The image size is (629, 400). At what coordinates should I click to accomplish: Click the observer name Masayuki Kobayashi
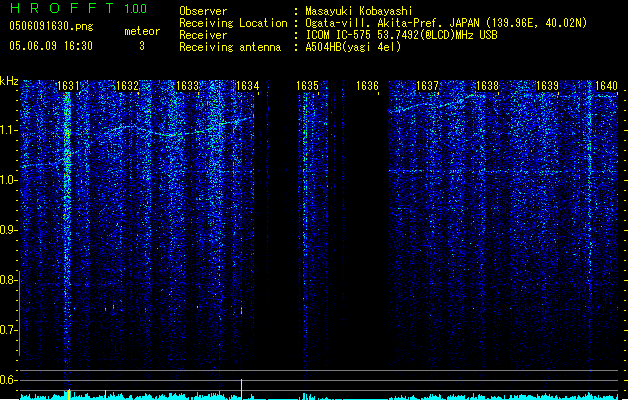coord(359,11)
